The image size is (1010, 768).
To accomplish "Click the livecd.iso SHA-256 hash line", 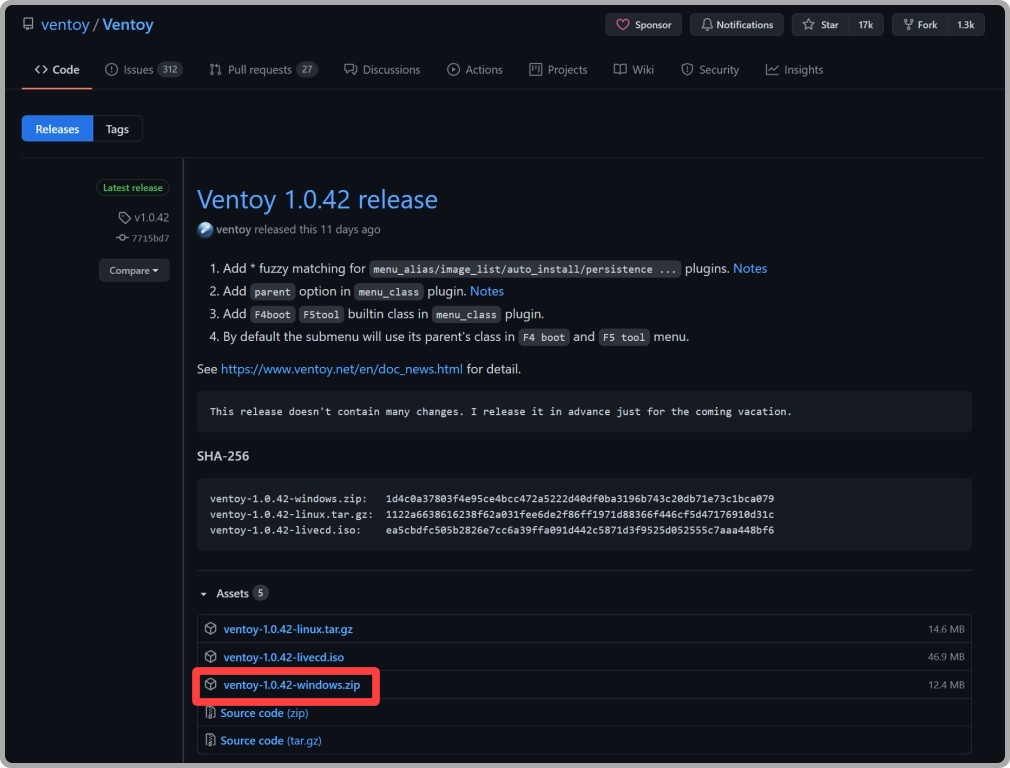I will pyautogui.click(x=492, y=530).
